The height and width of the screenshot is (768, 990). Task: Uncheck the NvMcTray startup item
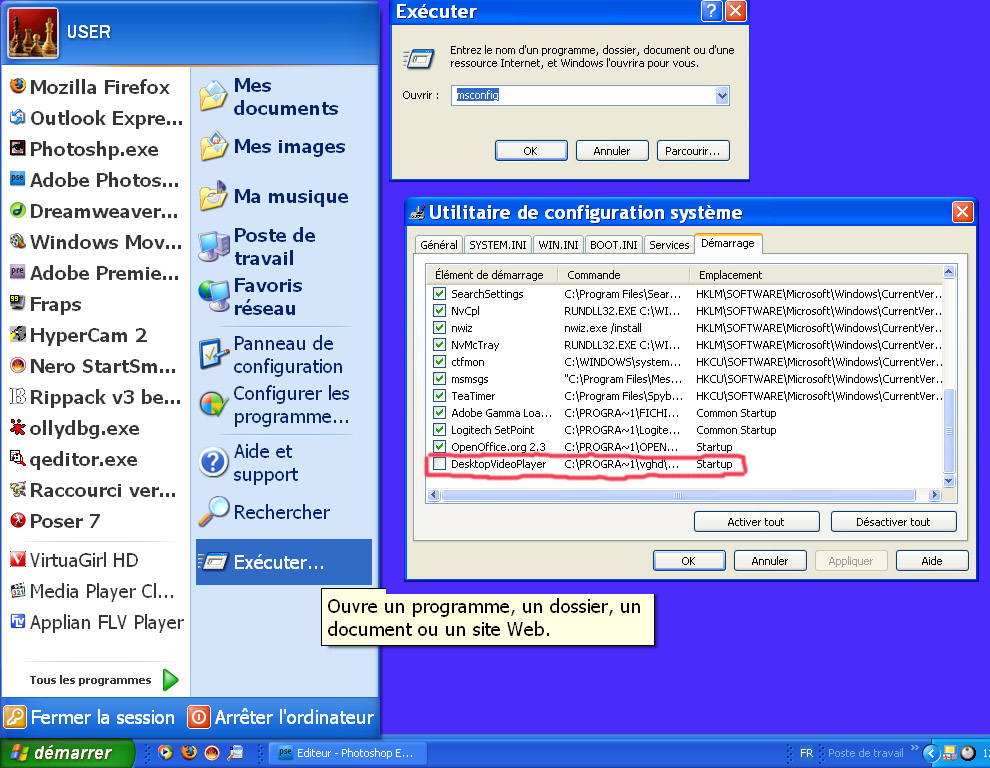[439, 345]
